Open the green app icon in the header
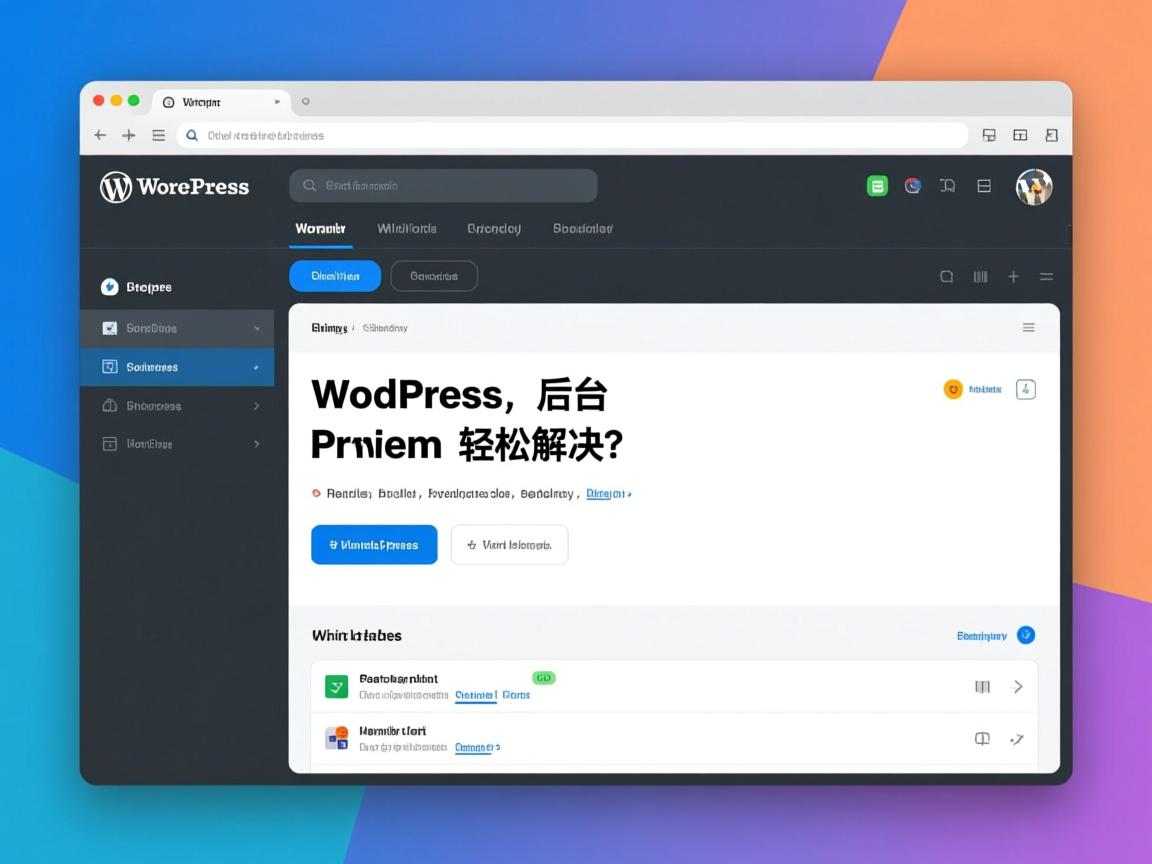 (877, 185)
